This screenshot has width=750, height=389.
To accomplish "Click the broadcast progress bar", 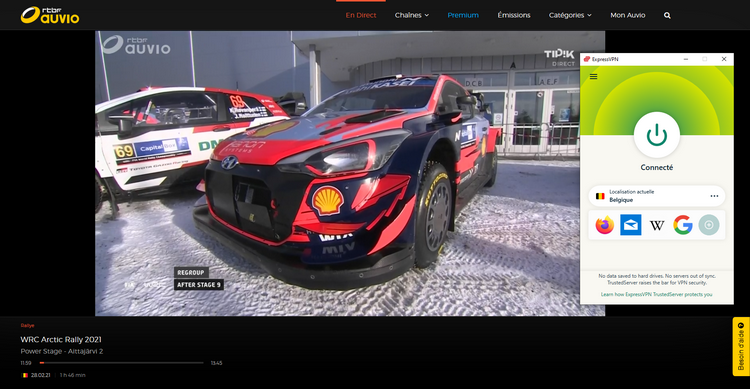I will (121, 363).
